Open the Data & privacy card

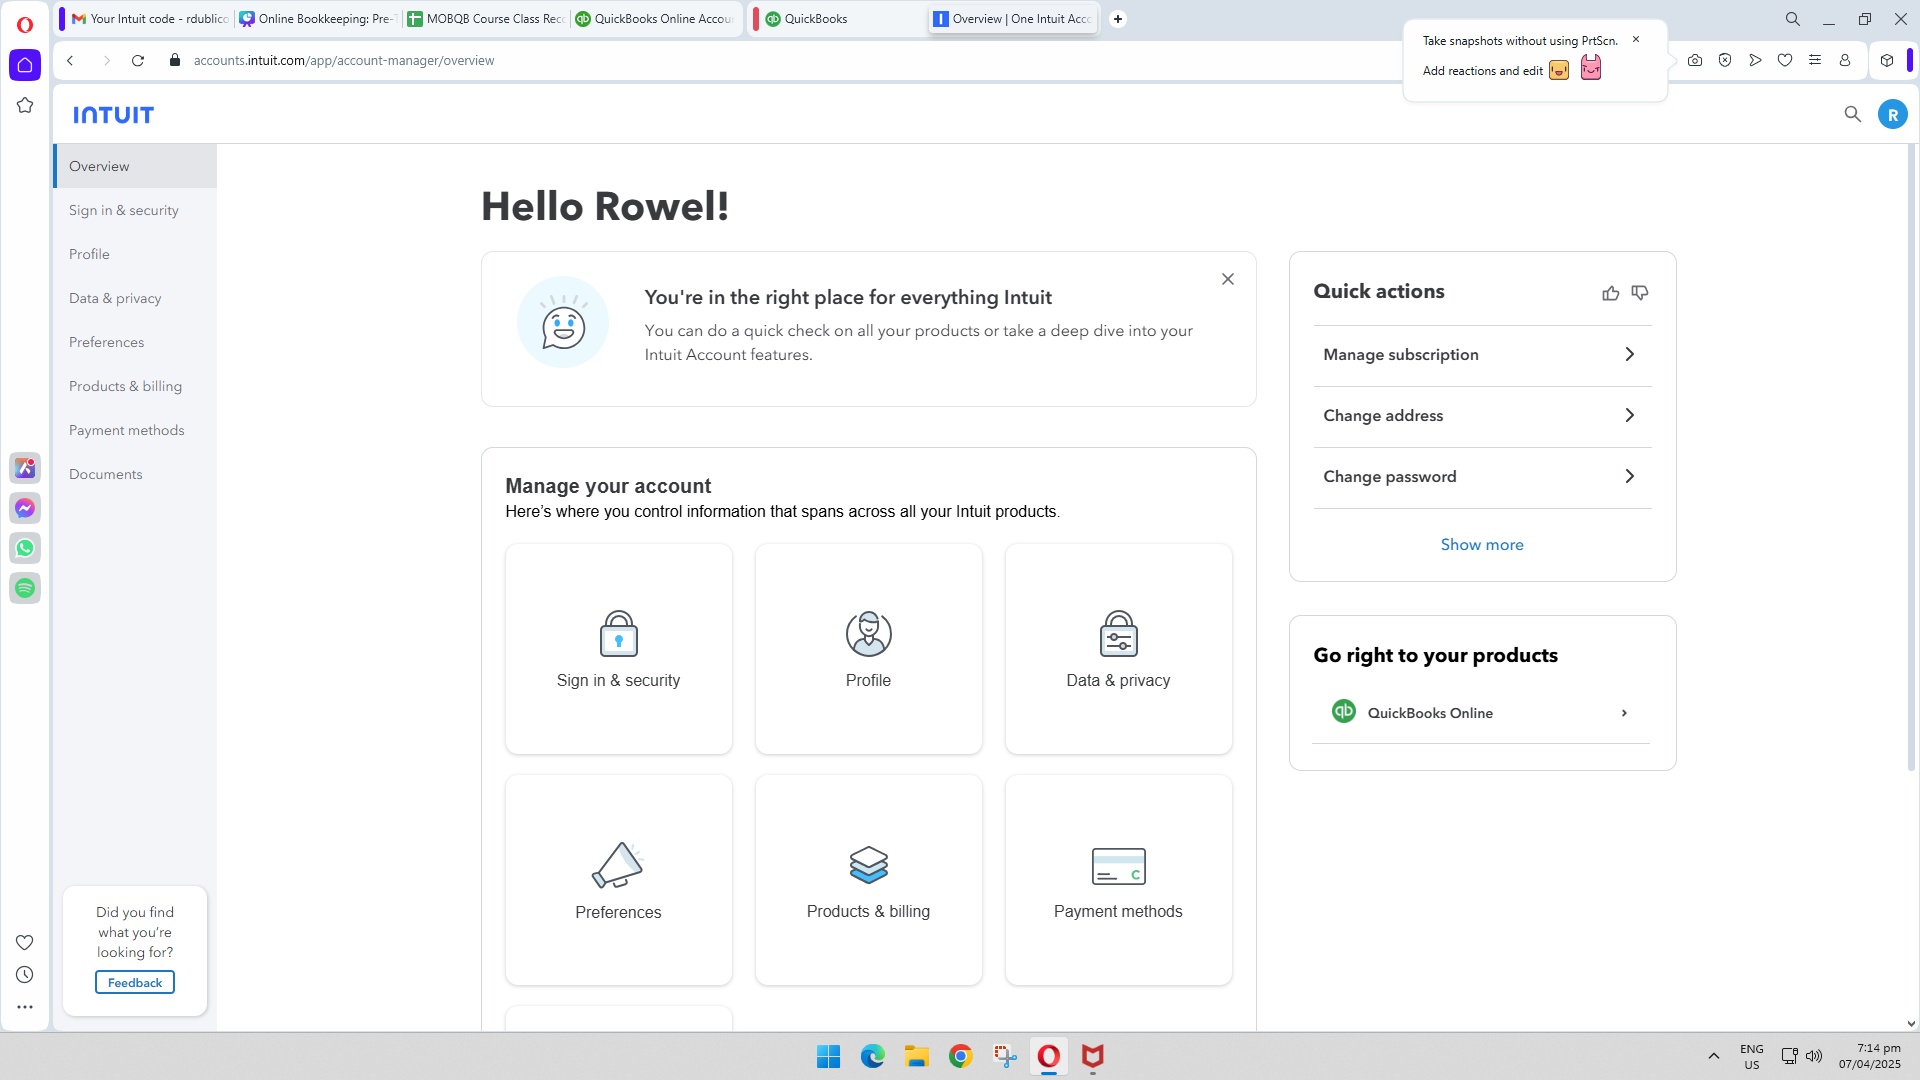point(1118,649)
